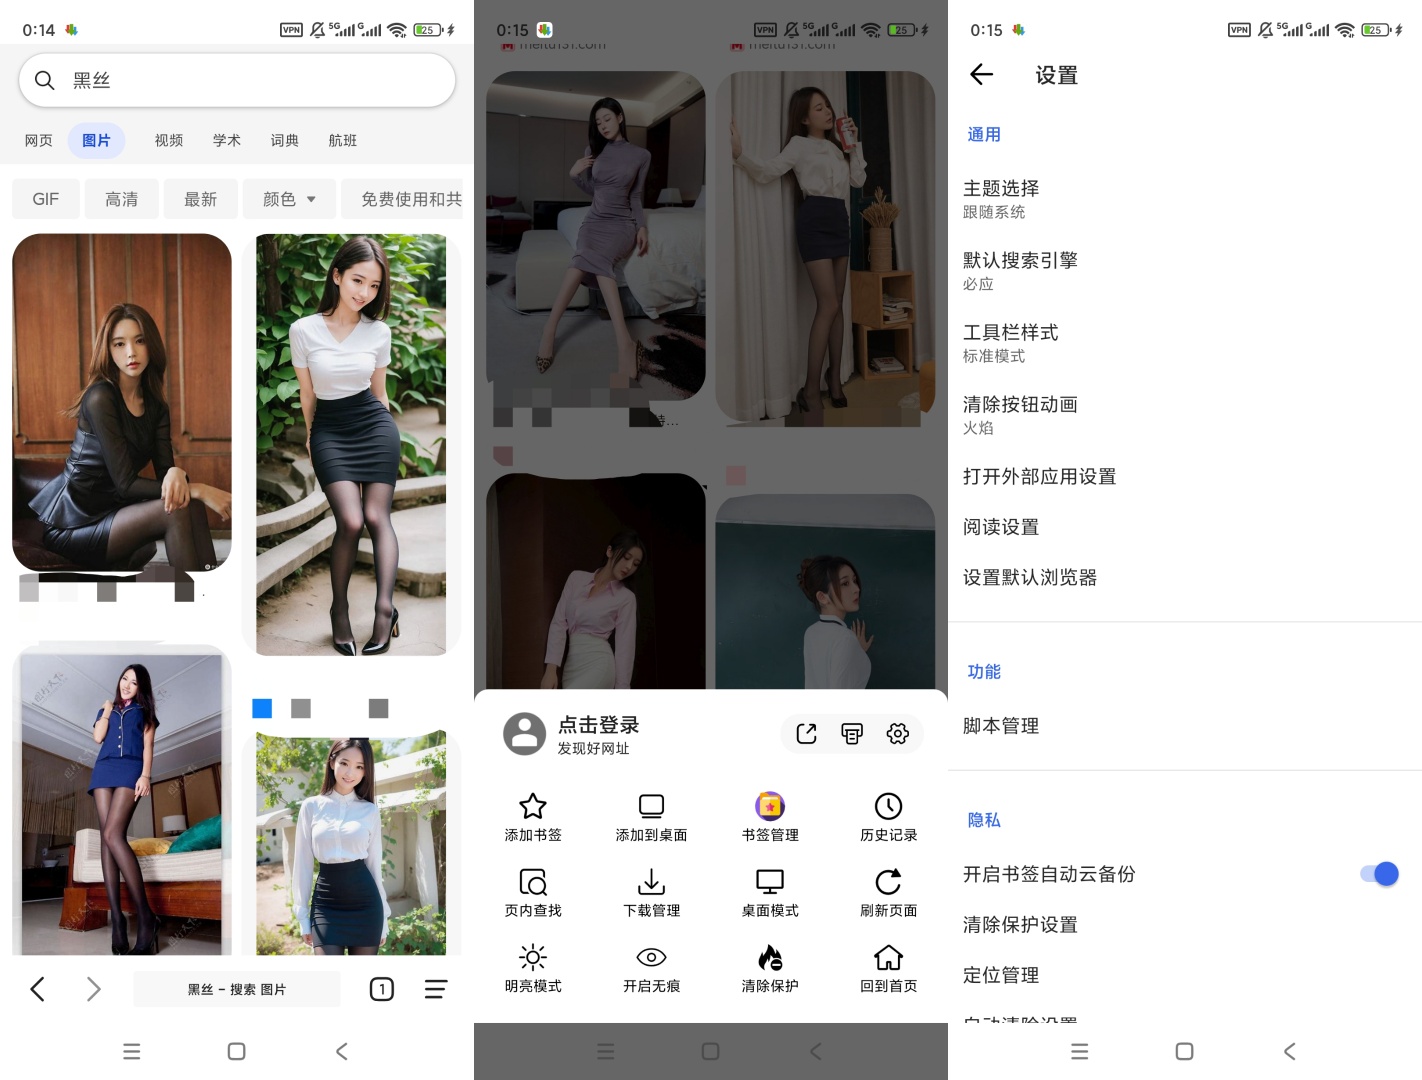Open 历史记录 history clock icon
Screen dimensions: 1422x1080
click(888, 806)
